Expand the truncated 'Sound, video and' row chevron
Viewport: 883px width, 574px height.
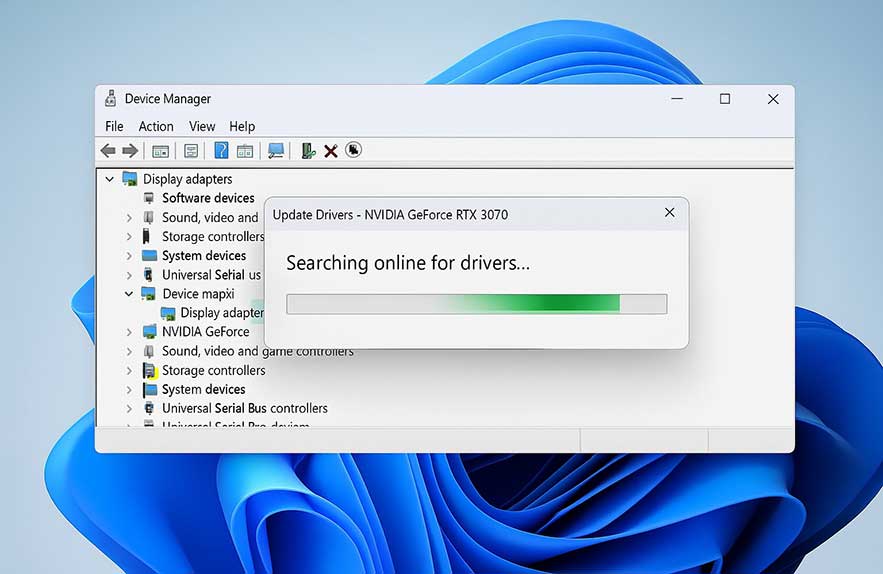click(x=129, y=217)
